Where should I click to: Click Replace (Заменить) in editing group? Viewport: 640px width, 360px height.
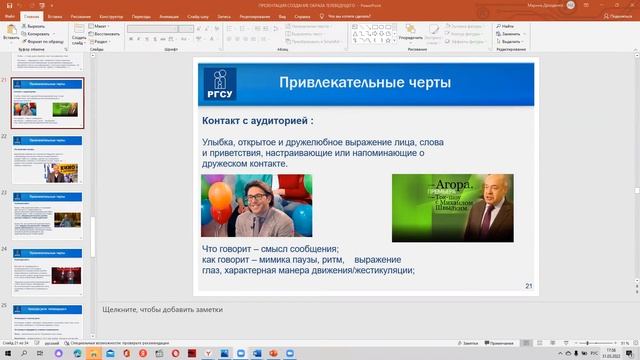508,34
